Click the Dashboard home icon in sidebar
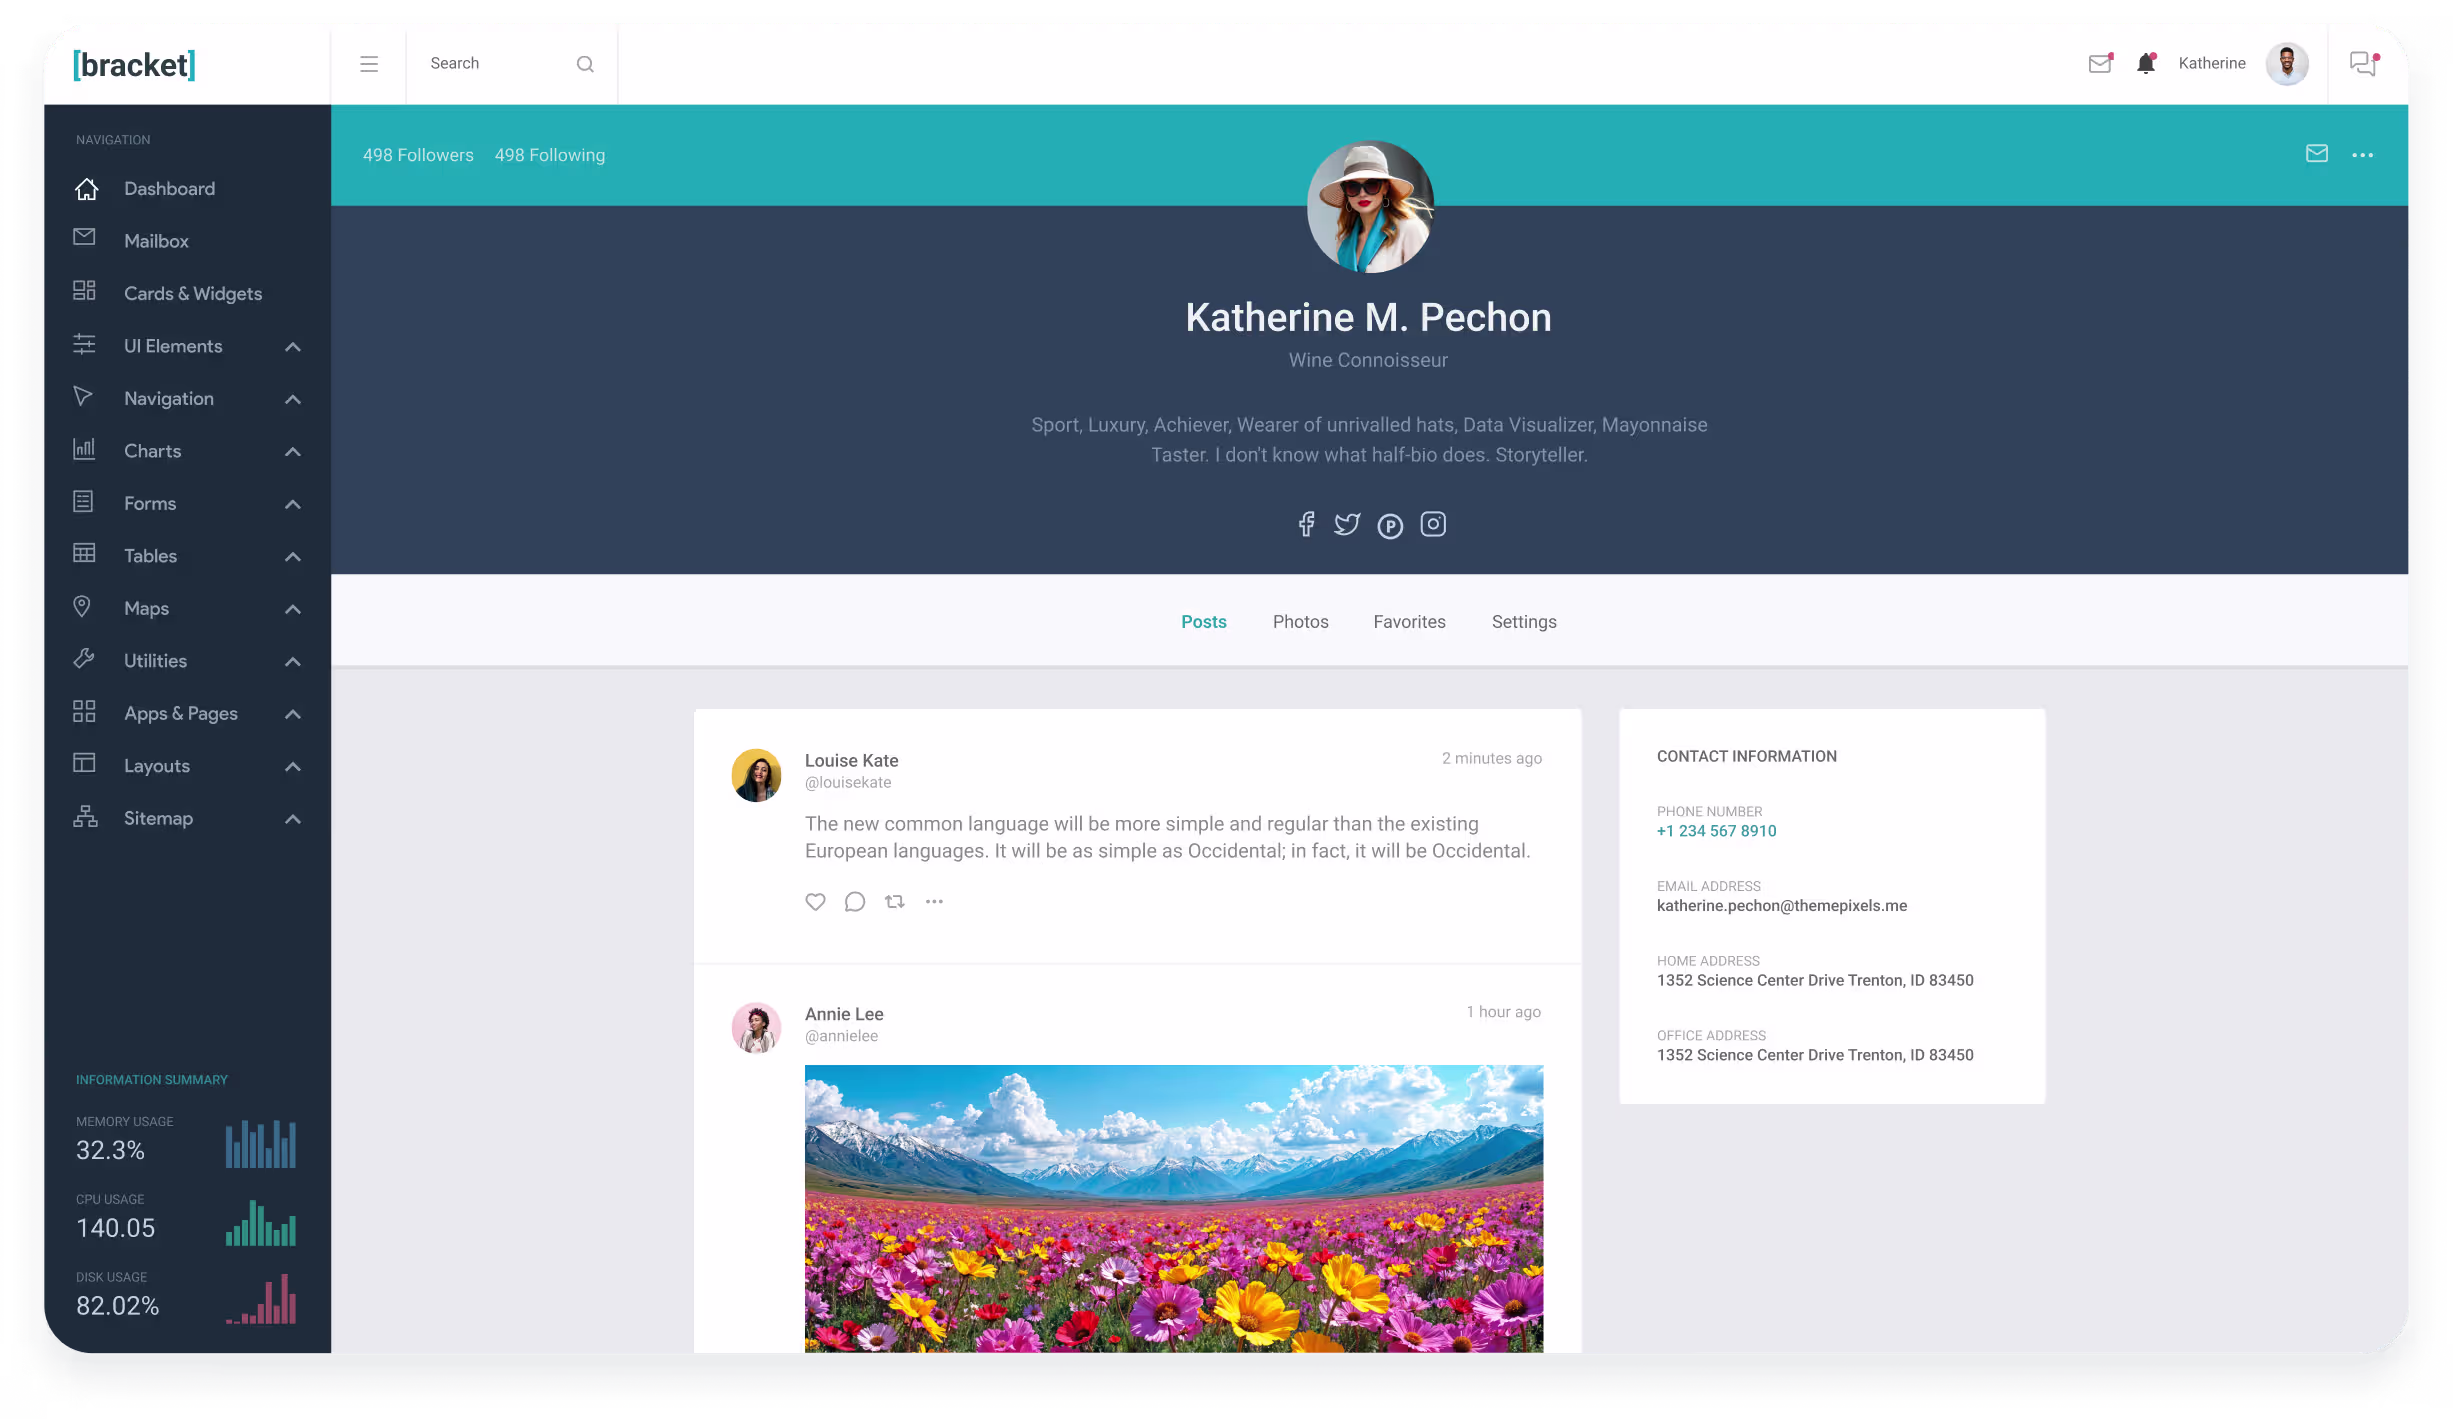 pos(86,189)
